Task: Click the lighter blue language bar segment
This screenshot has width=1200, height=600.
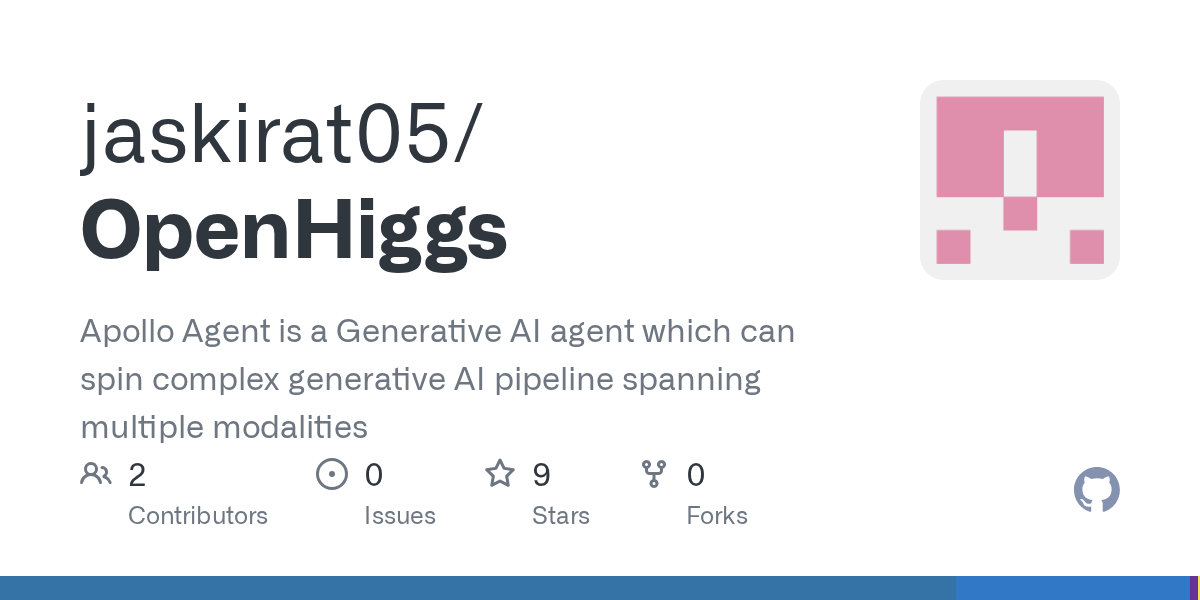Action: [x=1071, y=588]
